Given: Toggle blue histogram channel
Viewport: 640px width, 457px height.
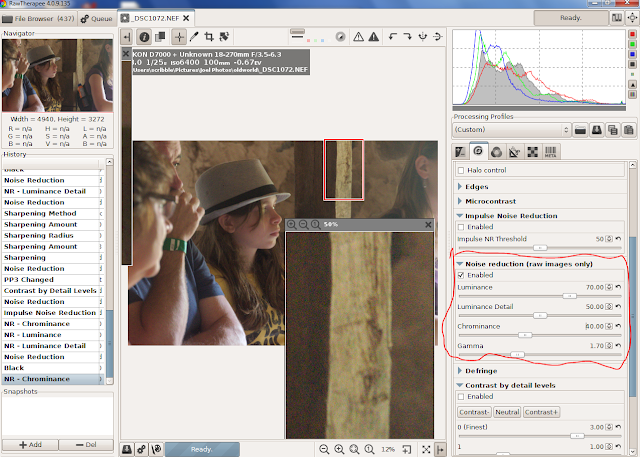Looking at the screenshot, I should (632, 54).
